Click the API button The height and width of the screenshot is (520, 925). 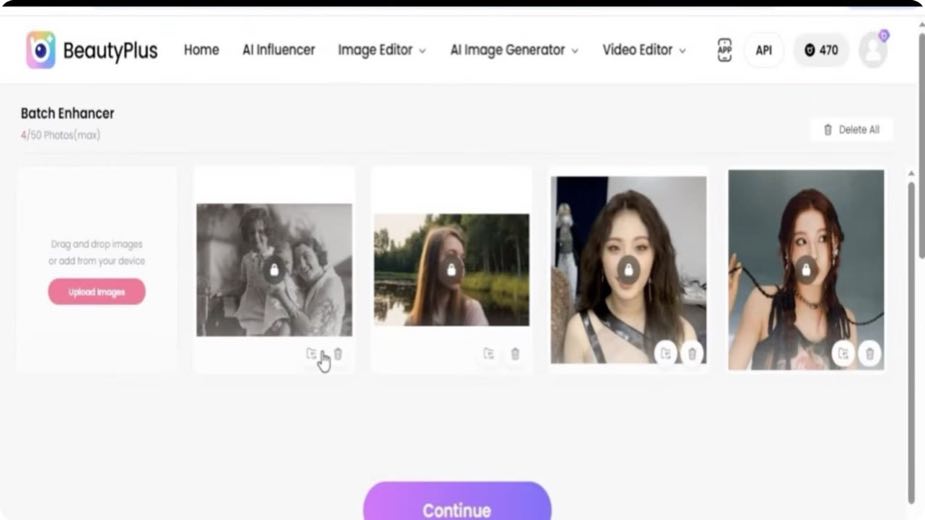click(763, 50)
